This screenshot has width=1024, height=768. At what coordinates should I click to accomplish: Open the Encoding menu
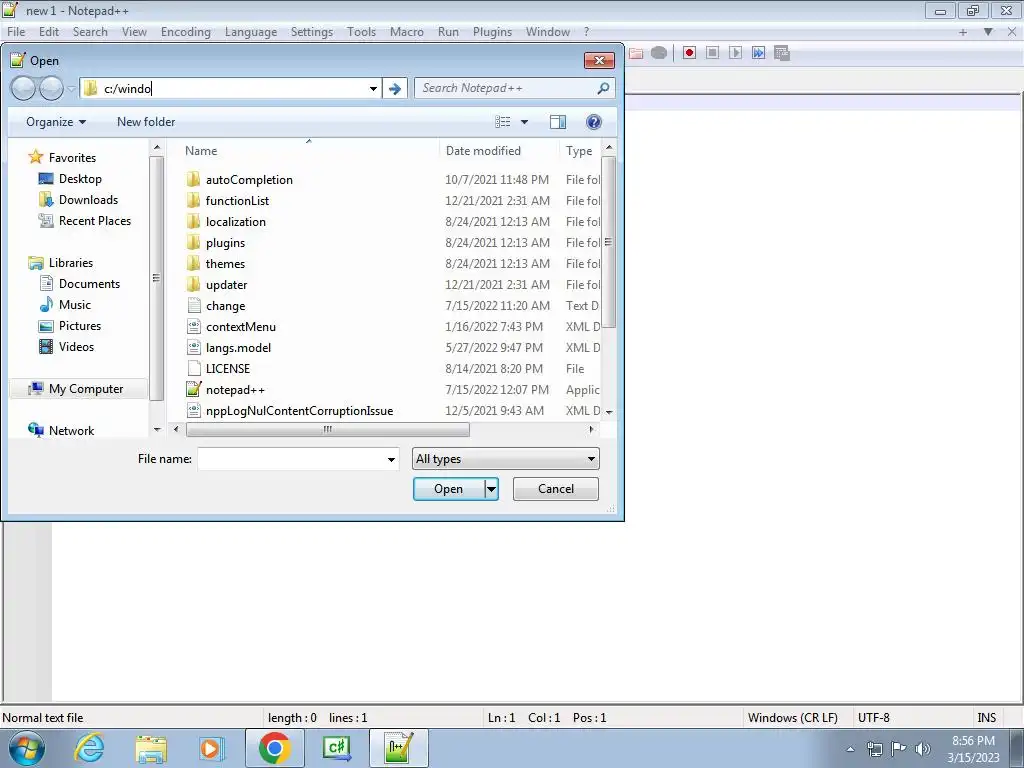pyautogui.click(x=185, y=32)
